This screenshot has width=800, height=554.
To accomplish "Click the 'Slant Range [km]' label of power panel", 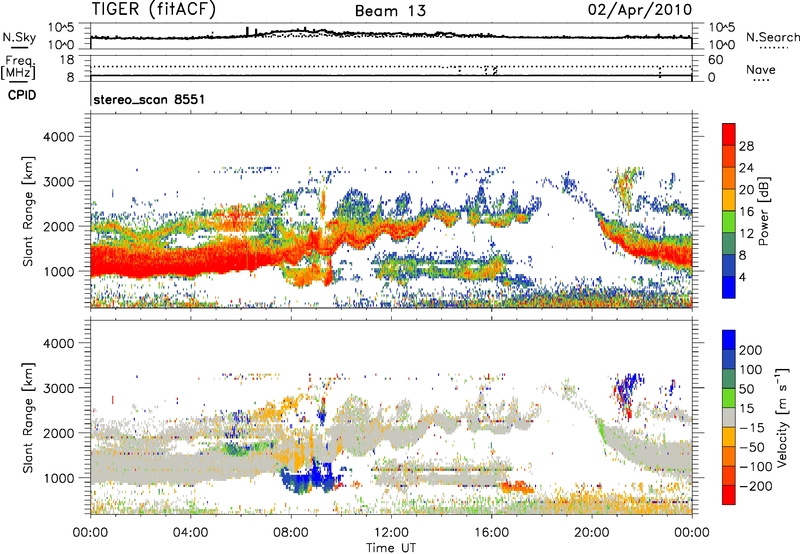I will 28,211.
